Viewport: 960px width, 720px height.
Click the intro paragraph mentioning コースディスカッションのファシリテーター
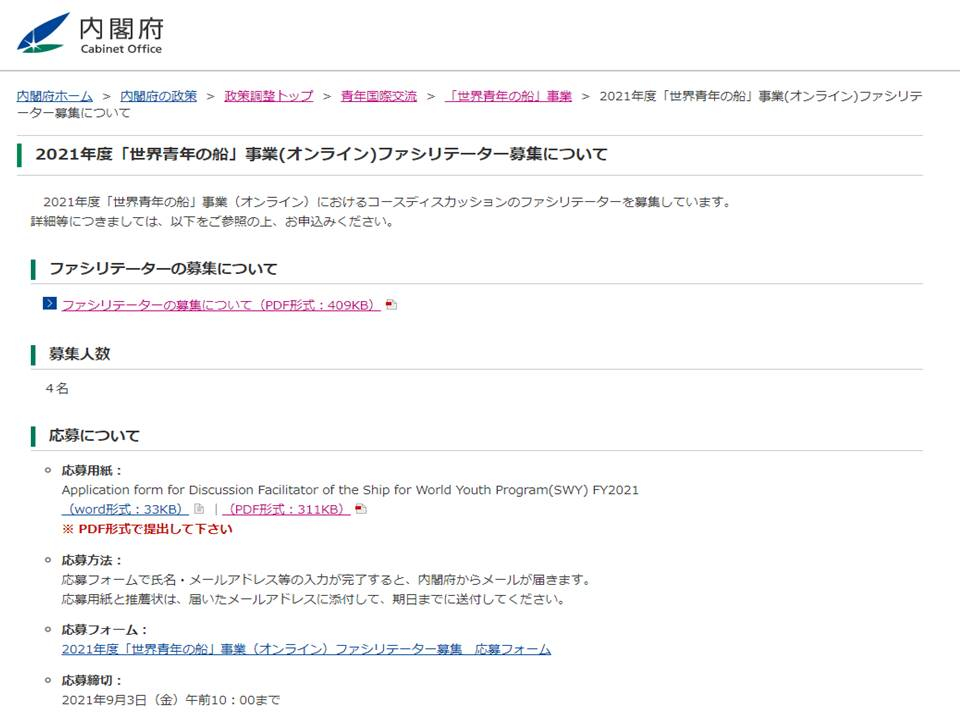pyautogui.click(x=388, y=202)
